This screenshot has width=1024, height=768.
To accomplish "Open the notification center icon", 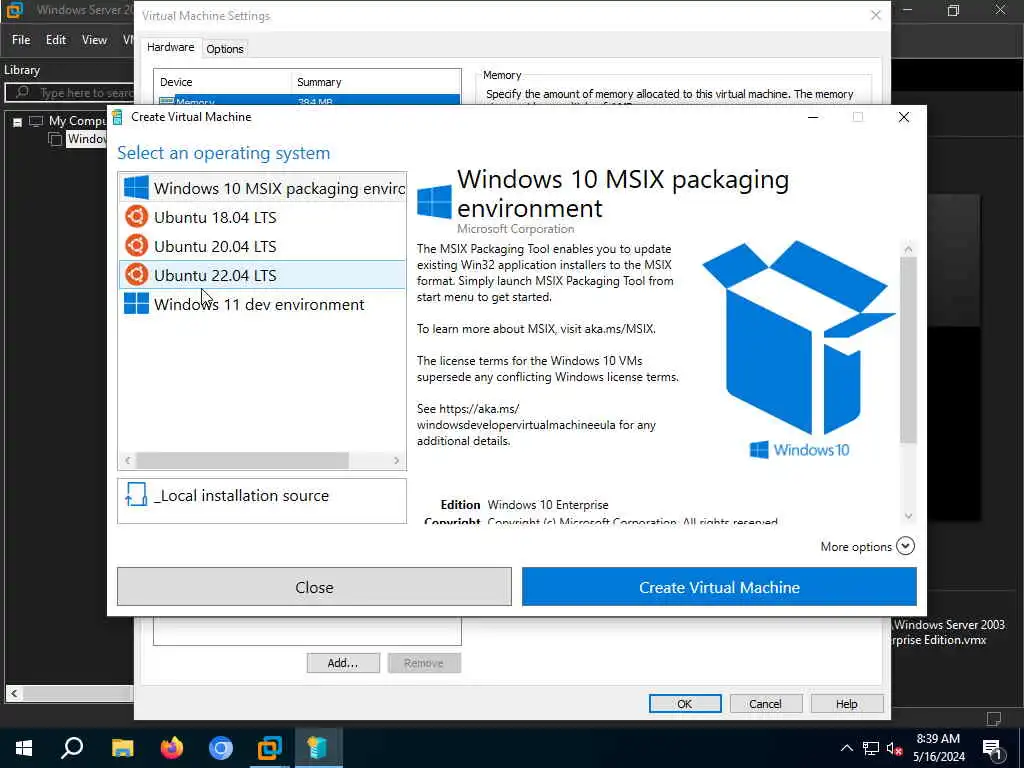I will coord(992,749).
